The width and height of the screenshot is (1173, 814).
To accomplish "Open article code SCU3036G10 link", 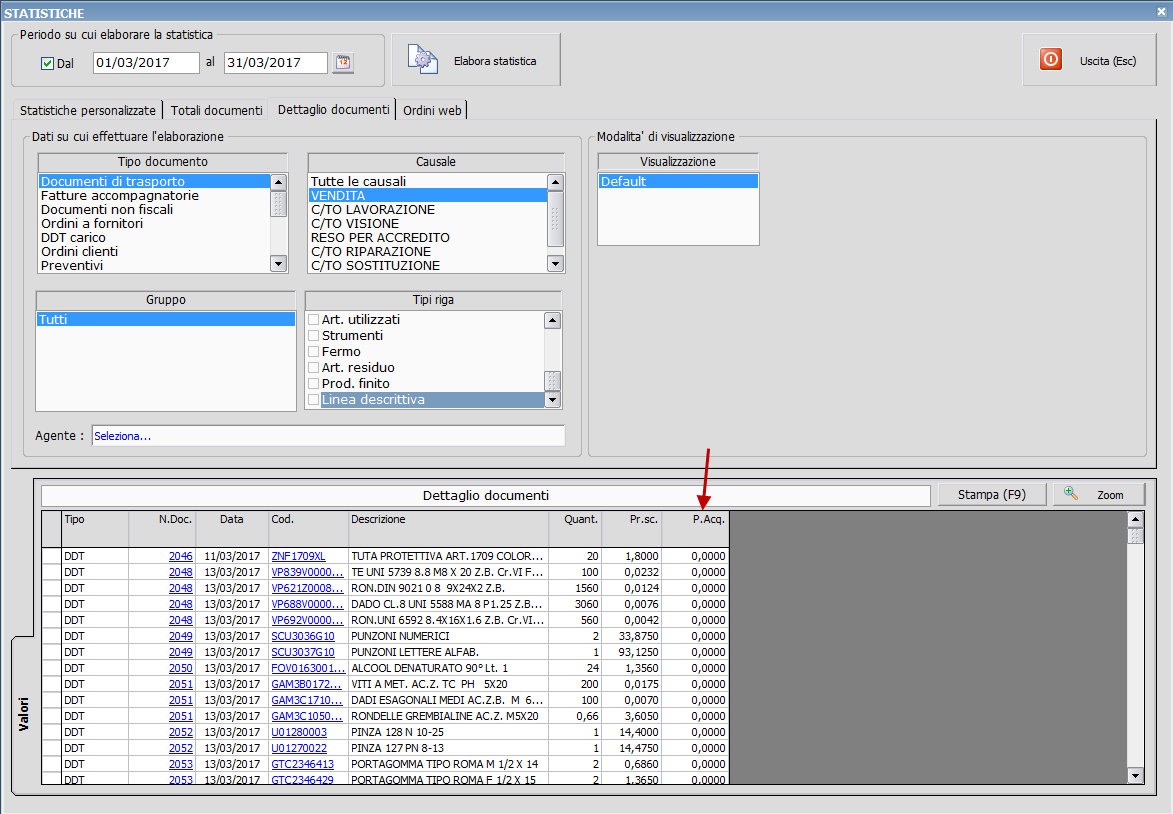I will [303, 636].
